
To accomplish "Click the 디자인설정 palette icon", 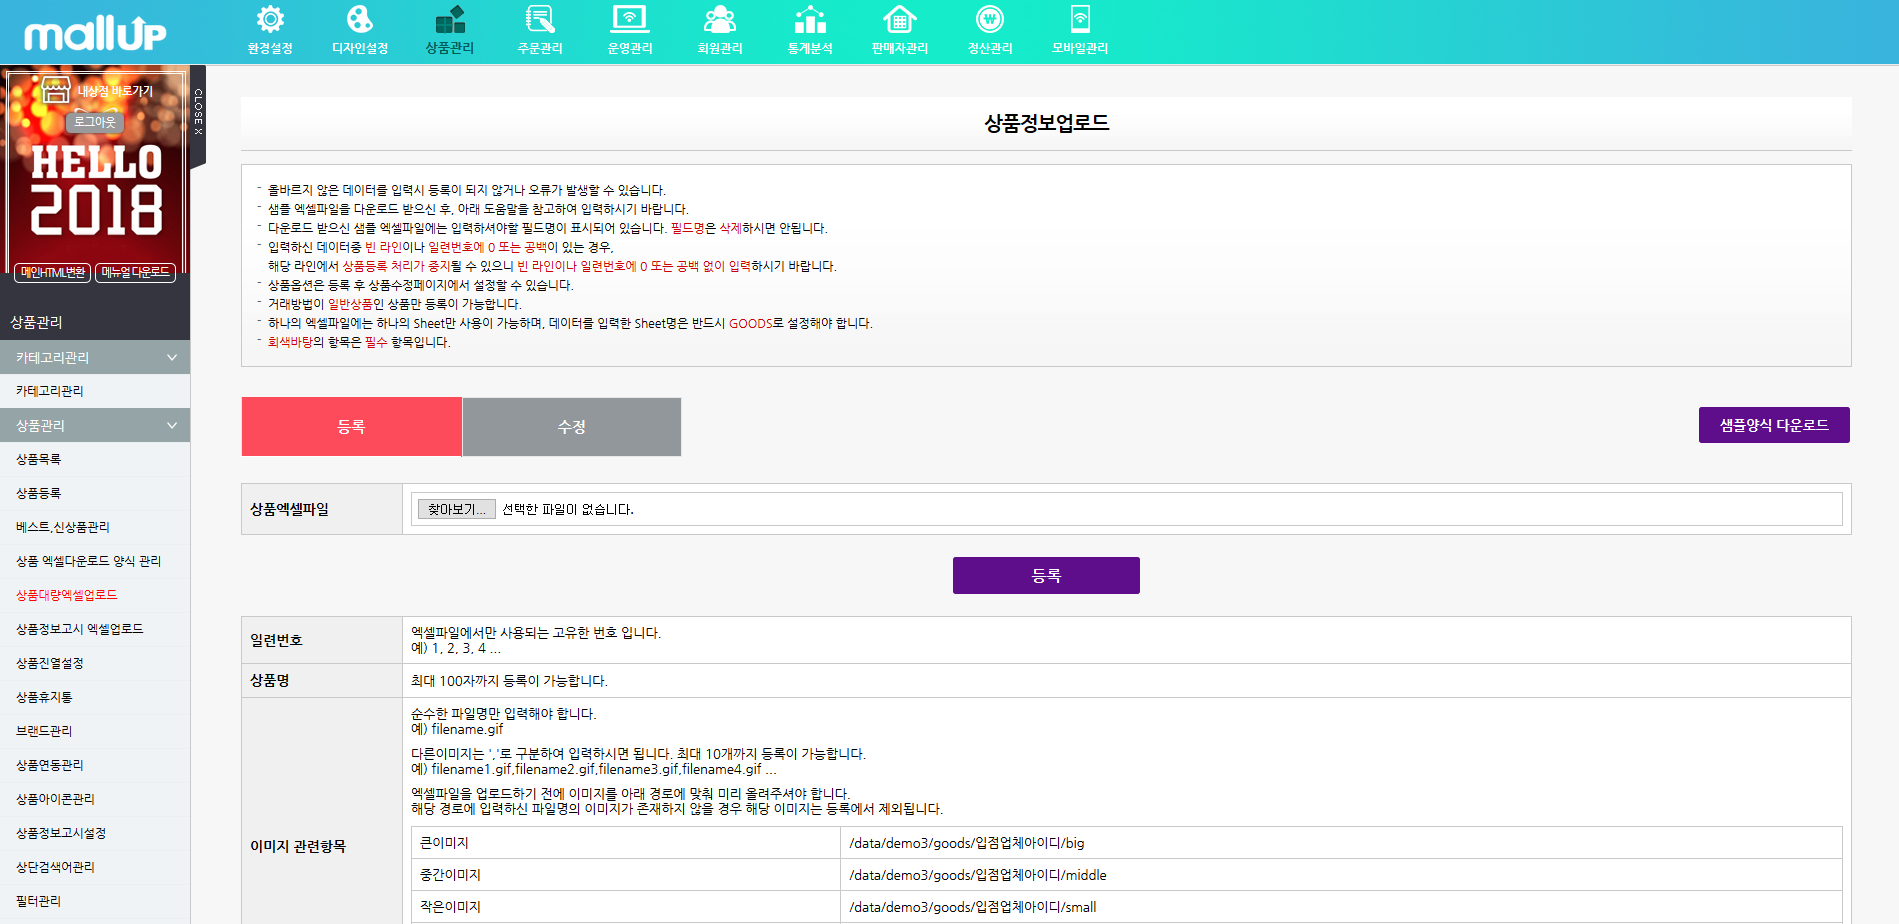I will (360, 20).
